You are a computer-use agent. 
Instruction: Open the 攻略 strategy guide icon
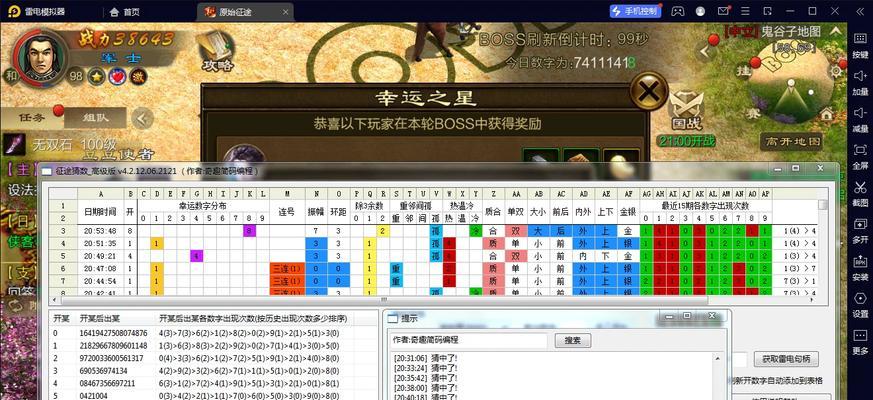tap(218, 52)
